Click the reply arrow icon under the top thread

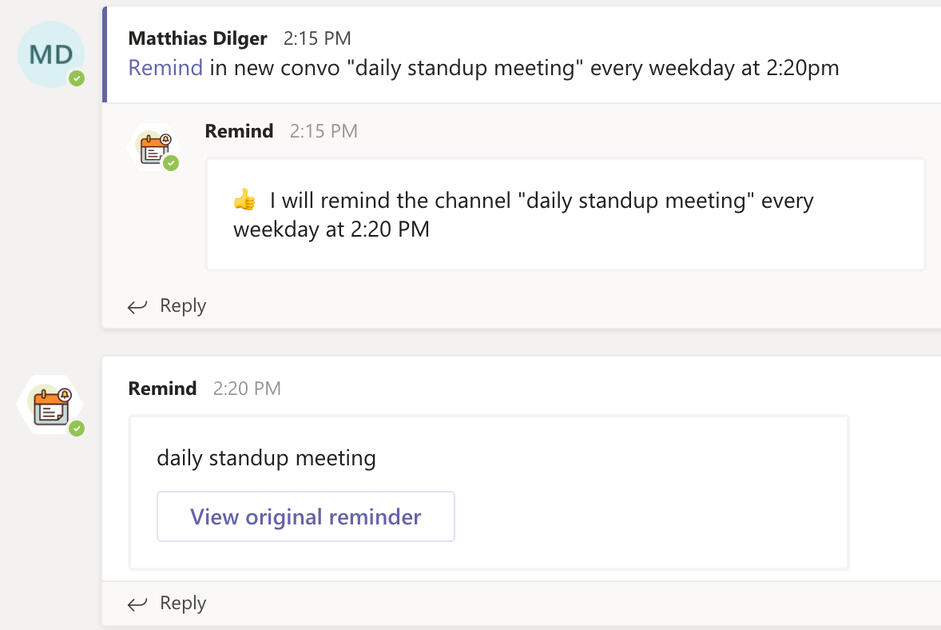pyautogui.click(x=138, y=306)
